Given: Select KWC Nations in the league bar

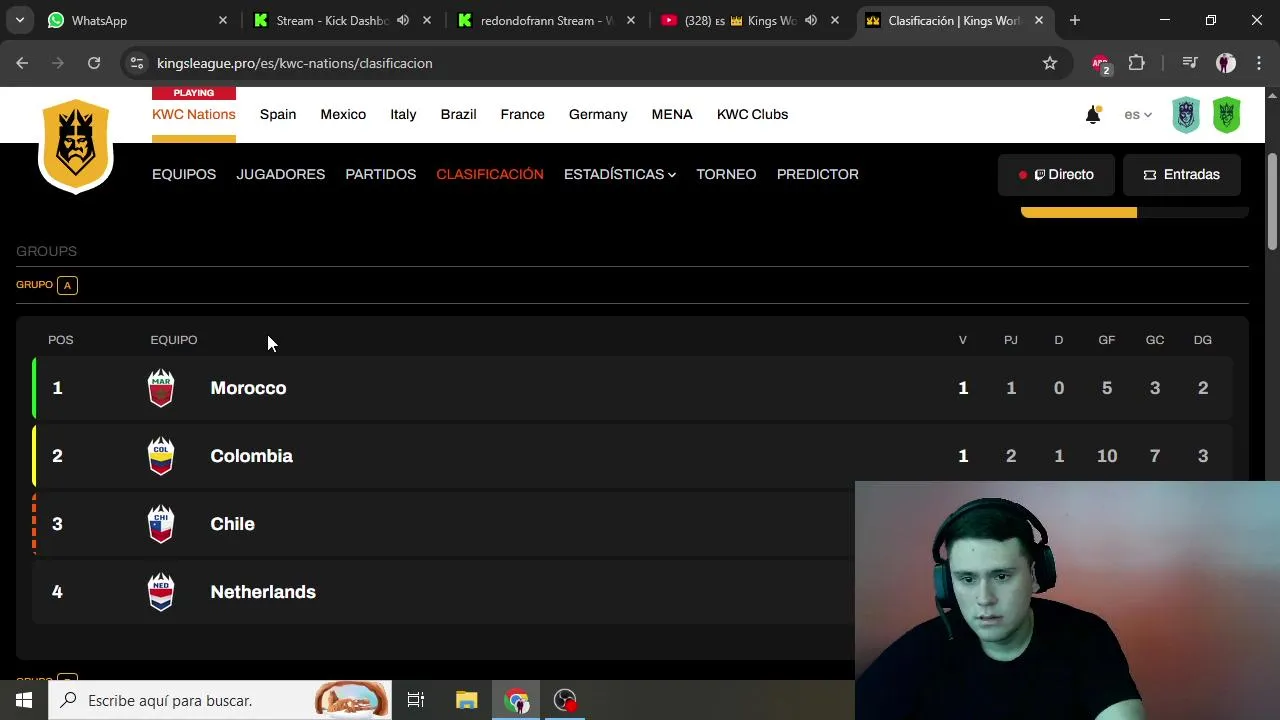Looking at the screenshot, I should coord(194,114).
